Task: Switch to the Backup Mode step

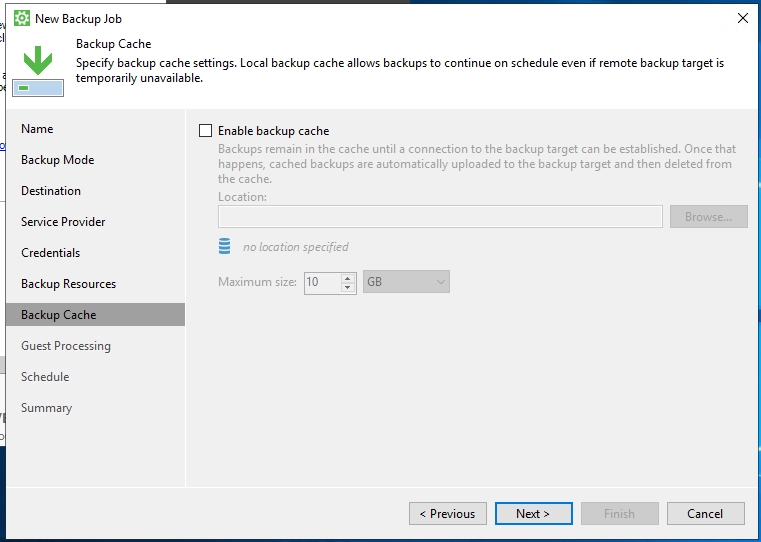Action: click(57, 160)
